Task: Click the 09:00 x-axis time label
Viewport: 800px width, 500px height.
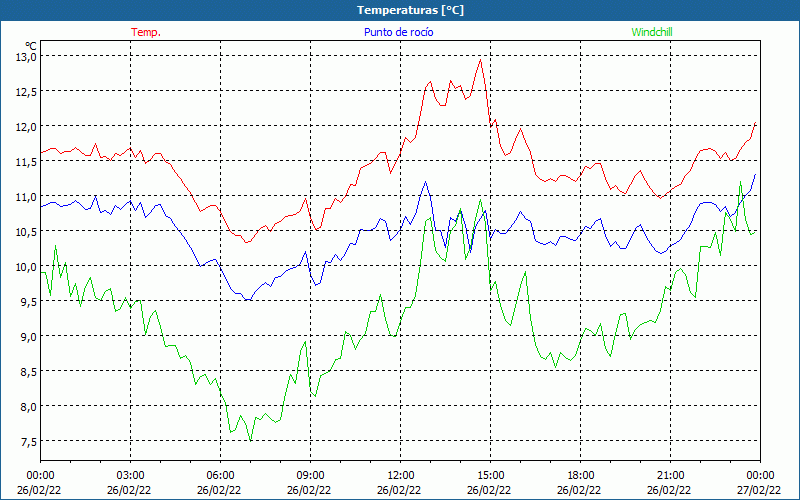Action: (310, 476)
